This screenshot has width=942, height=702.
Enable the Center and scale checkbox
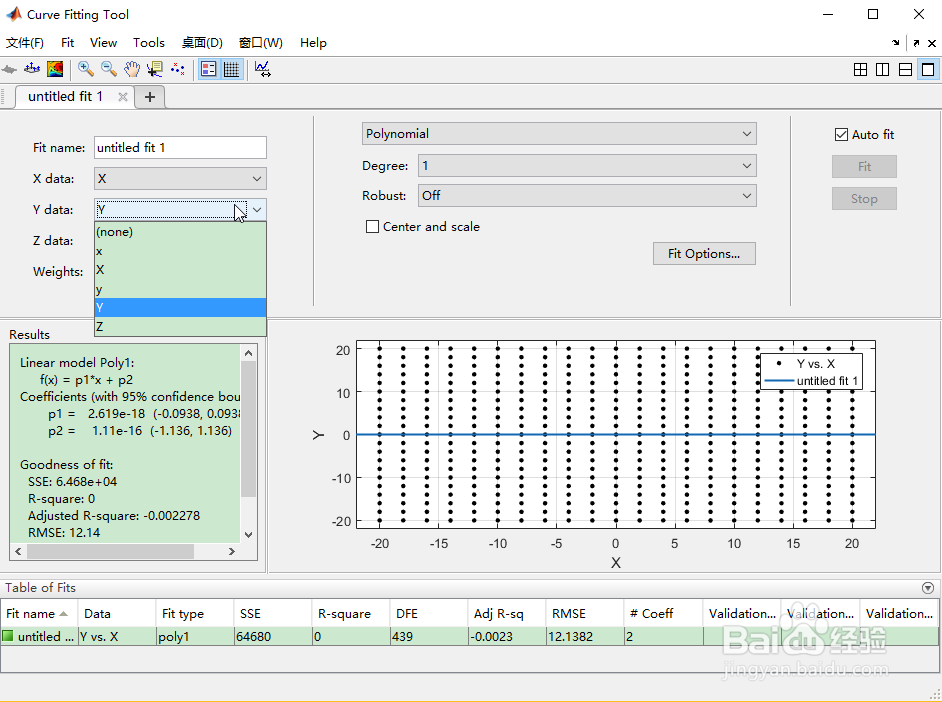pos(372,226)
